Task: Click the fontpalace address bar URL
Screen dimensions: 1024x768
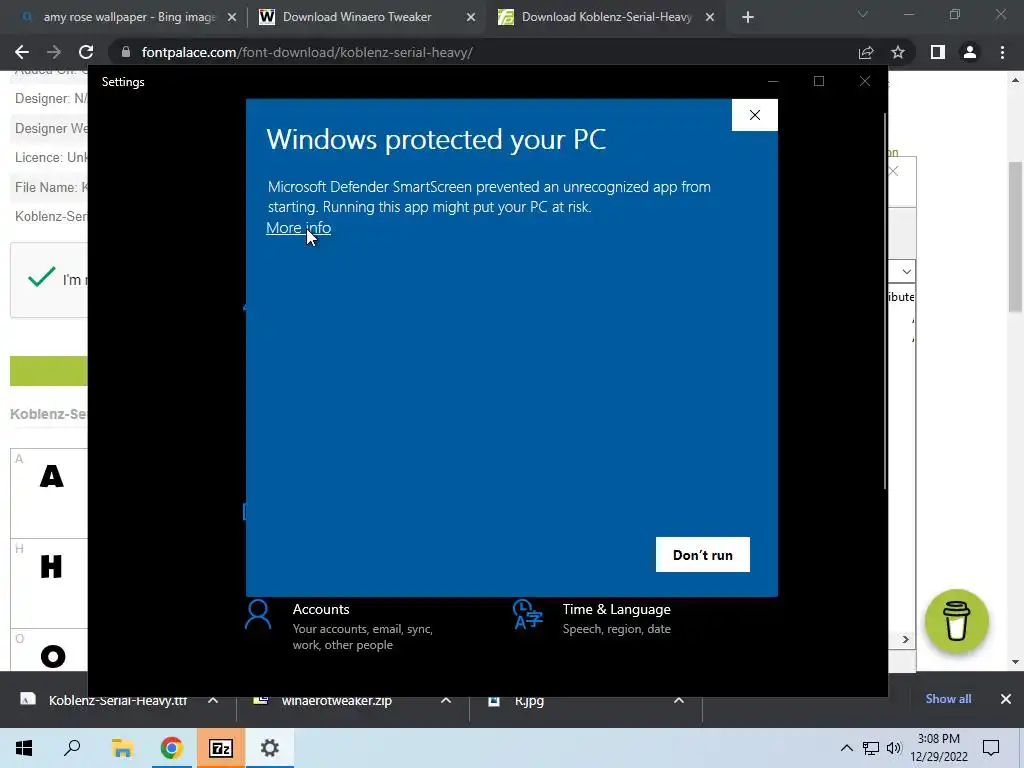Action: 307,52
